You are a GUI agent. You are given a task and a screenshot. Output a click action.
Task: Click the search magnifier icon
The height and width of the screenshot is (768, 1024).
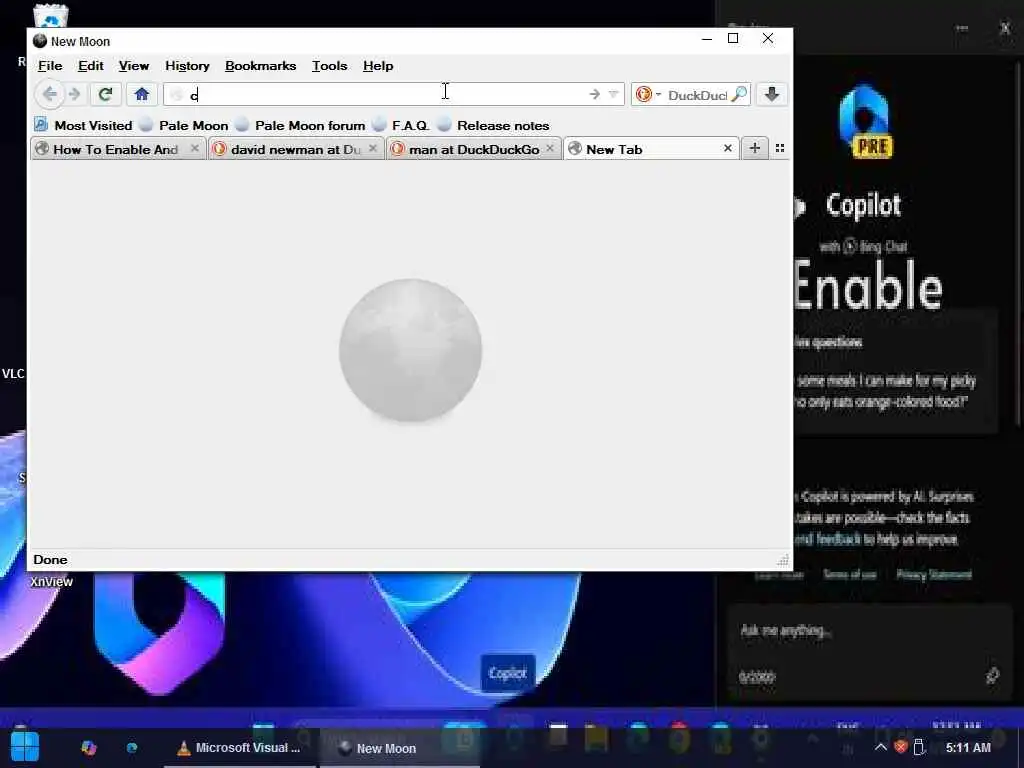coord(739,94)
